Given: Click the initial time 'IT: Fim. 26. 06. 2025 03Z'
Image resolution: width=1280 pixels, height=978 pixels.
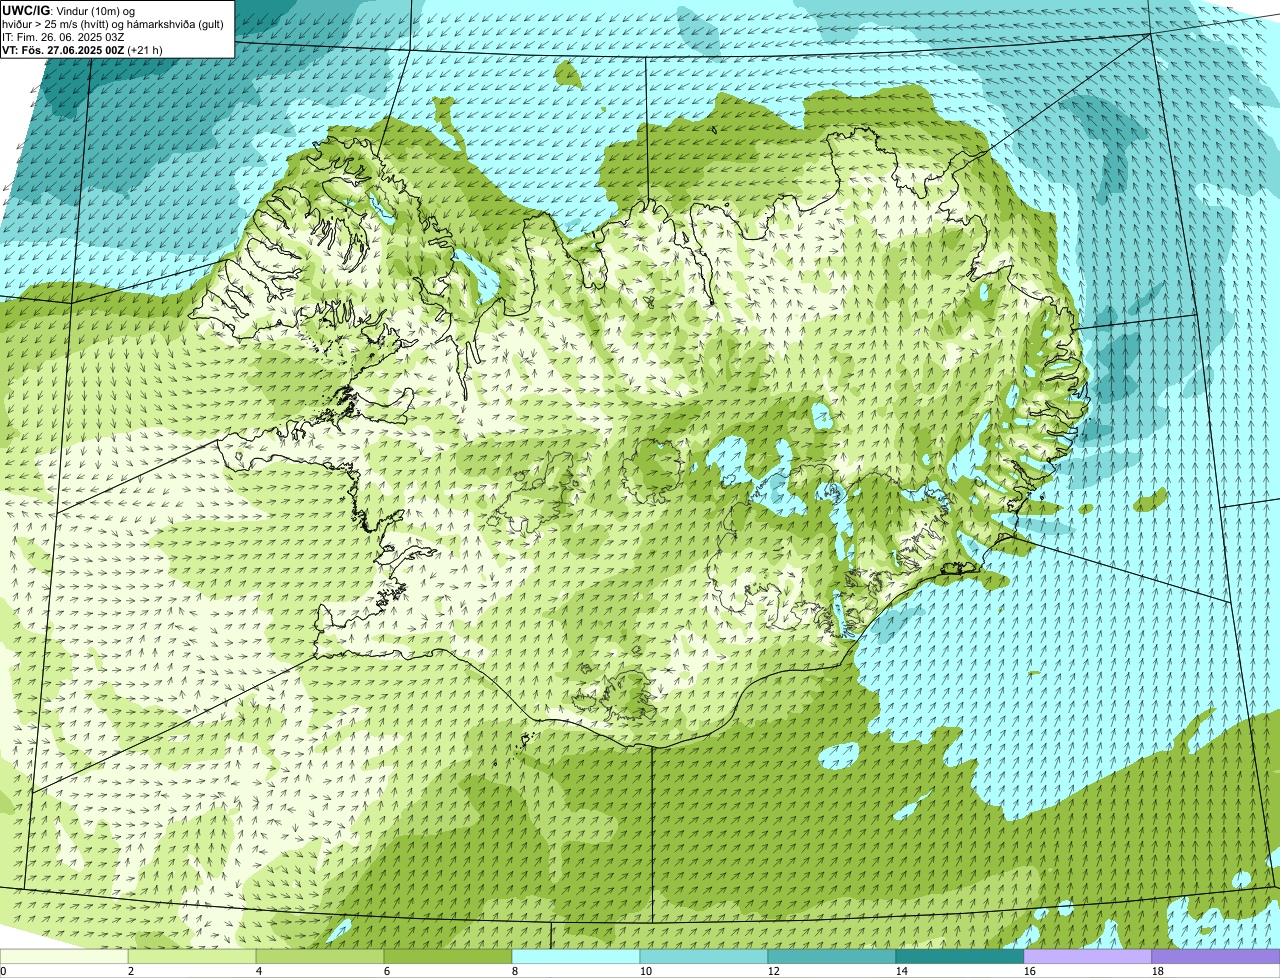Looking at the screenshot, I should pyautogui.click(x=63, y=37).
